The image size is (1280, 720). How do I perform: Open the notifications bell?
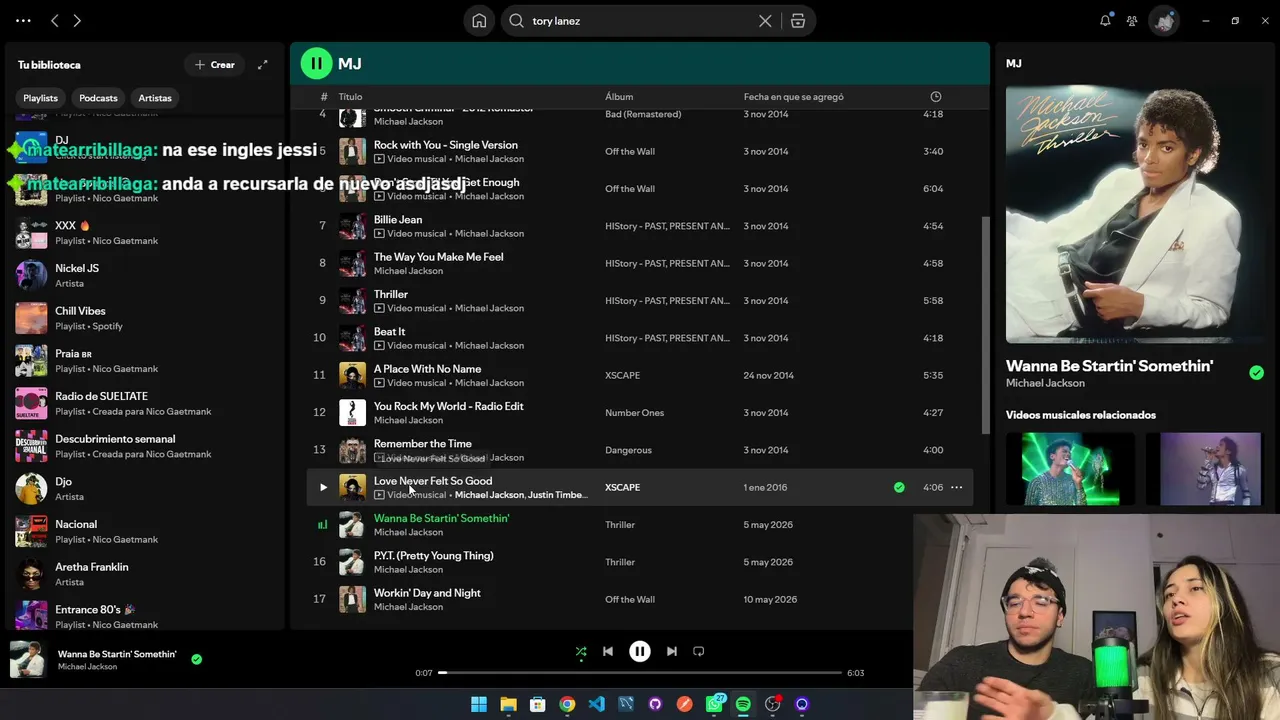tap(1105, 20)
